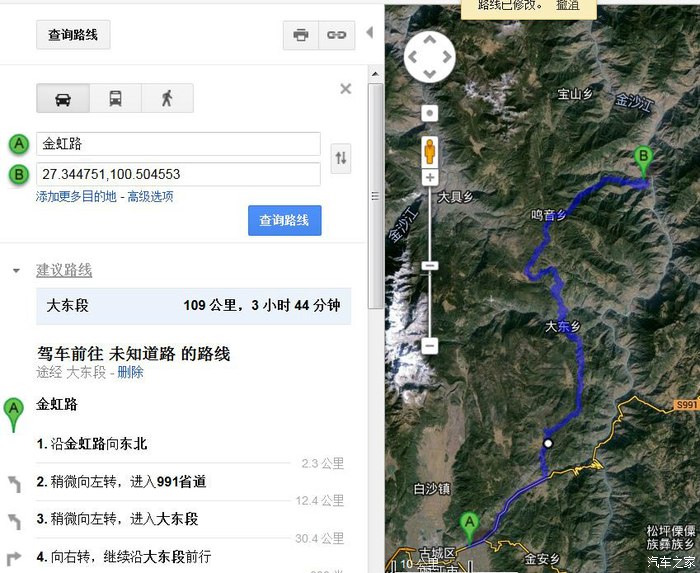Open the link sharing icon
700x573 pixels.
pyautogui.click(x=337, y=35)
